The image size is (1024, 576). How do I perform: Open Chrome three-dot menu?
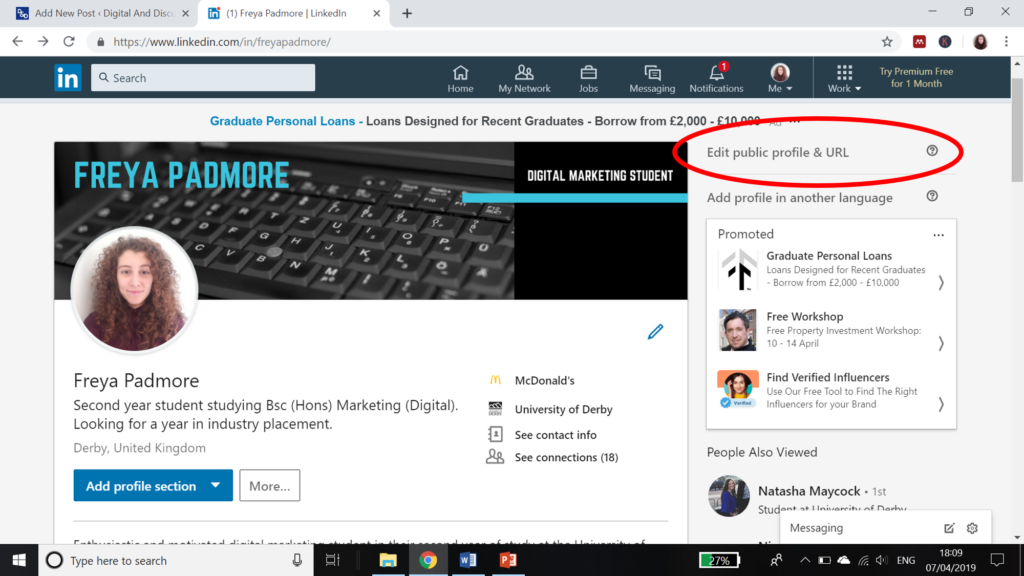click(x=1006, y=42)
